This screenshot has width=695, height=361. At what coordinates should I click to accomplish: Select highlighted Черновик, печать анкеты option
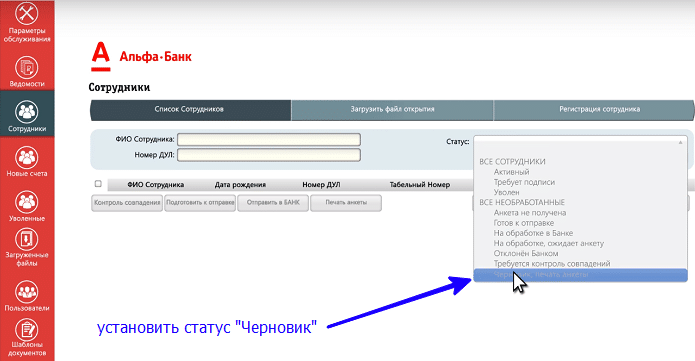click(581, 275)
